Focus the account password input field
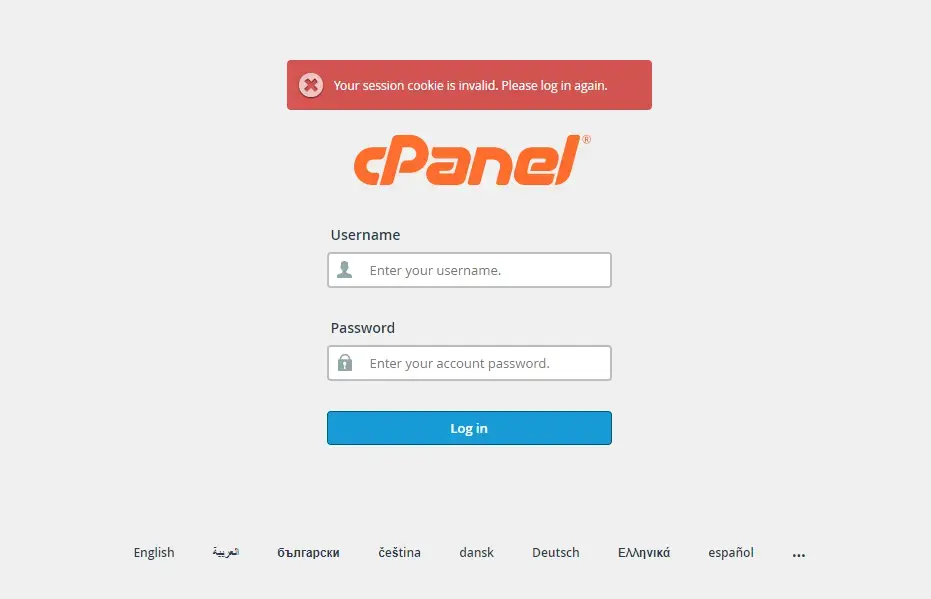Viewport: 931px width, 599px height. pos(469,363)
